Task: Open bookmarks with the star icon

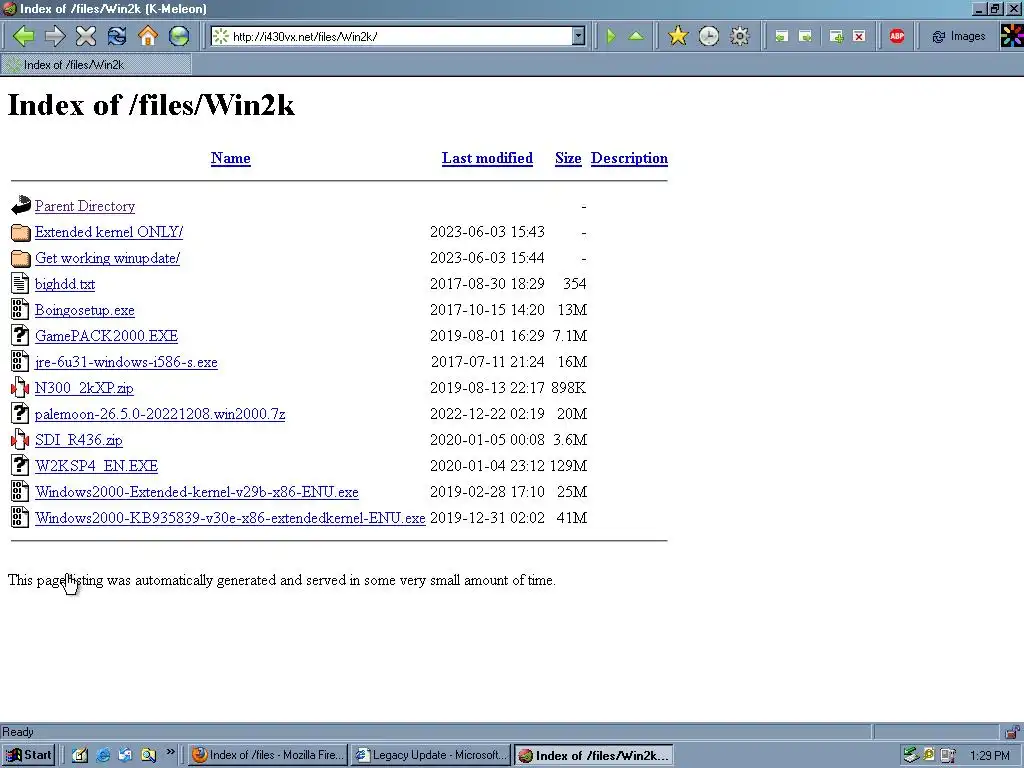Action: click(x=678, y=37)
